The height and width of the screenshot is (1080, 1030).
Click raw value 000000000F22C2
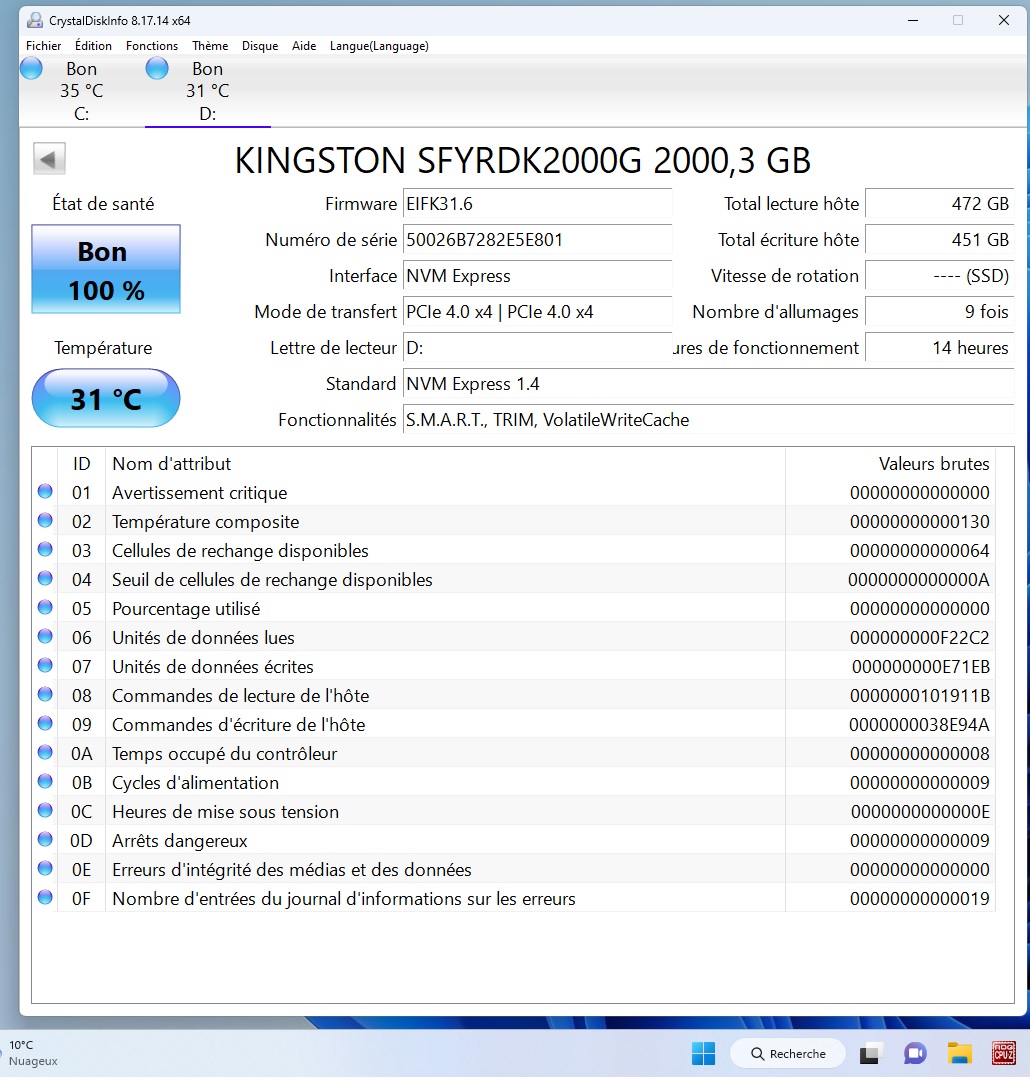coord(919,637)
